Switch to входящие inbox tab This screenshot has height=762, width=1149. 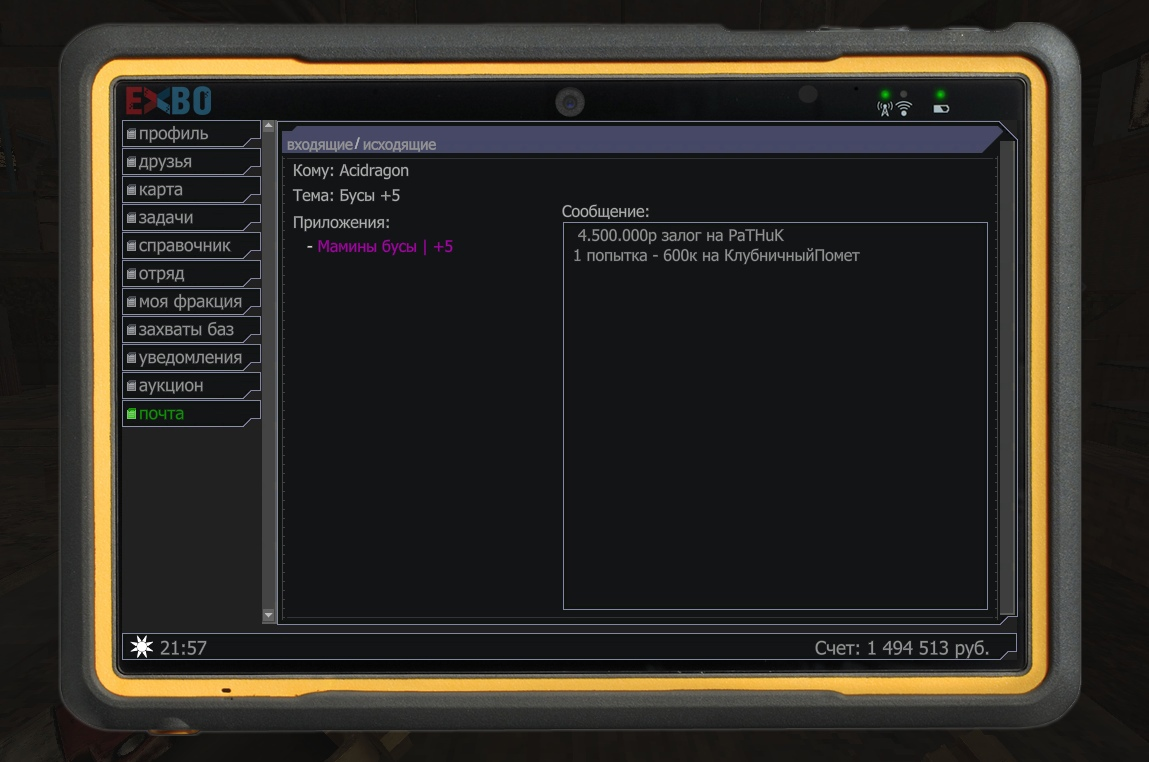click(x=319, y=145)
